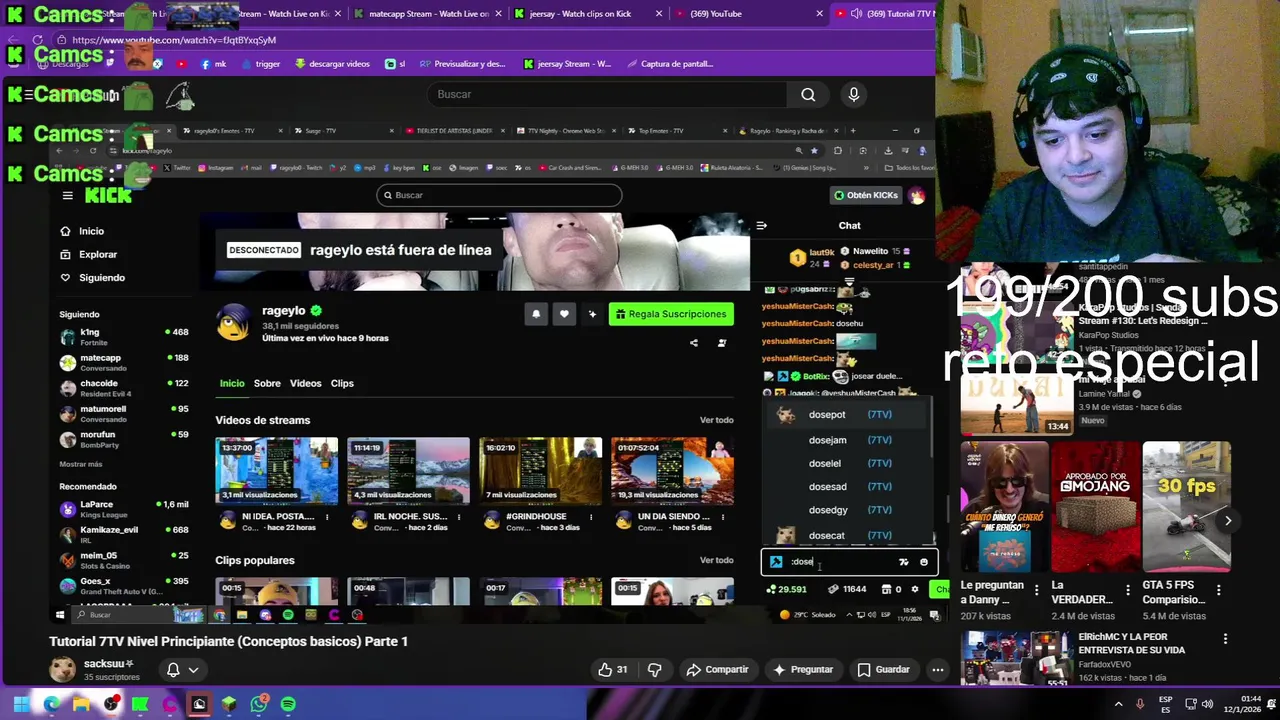Open the descargar videos bookmark
This screenshot has height=720, width=1280.
[x=333, y=64]
